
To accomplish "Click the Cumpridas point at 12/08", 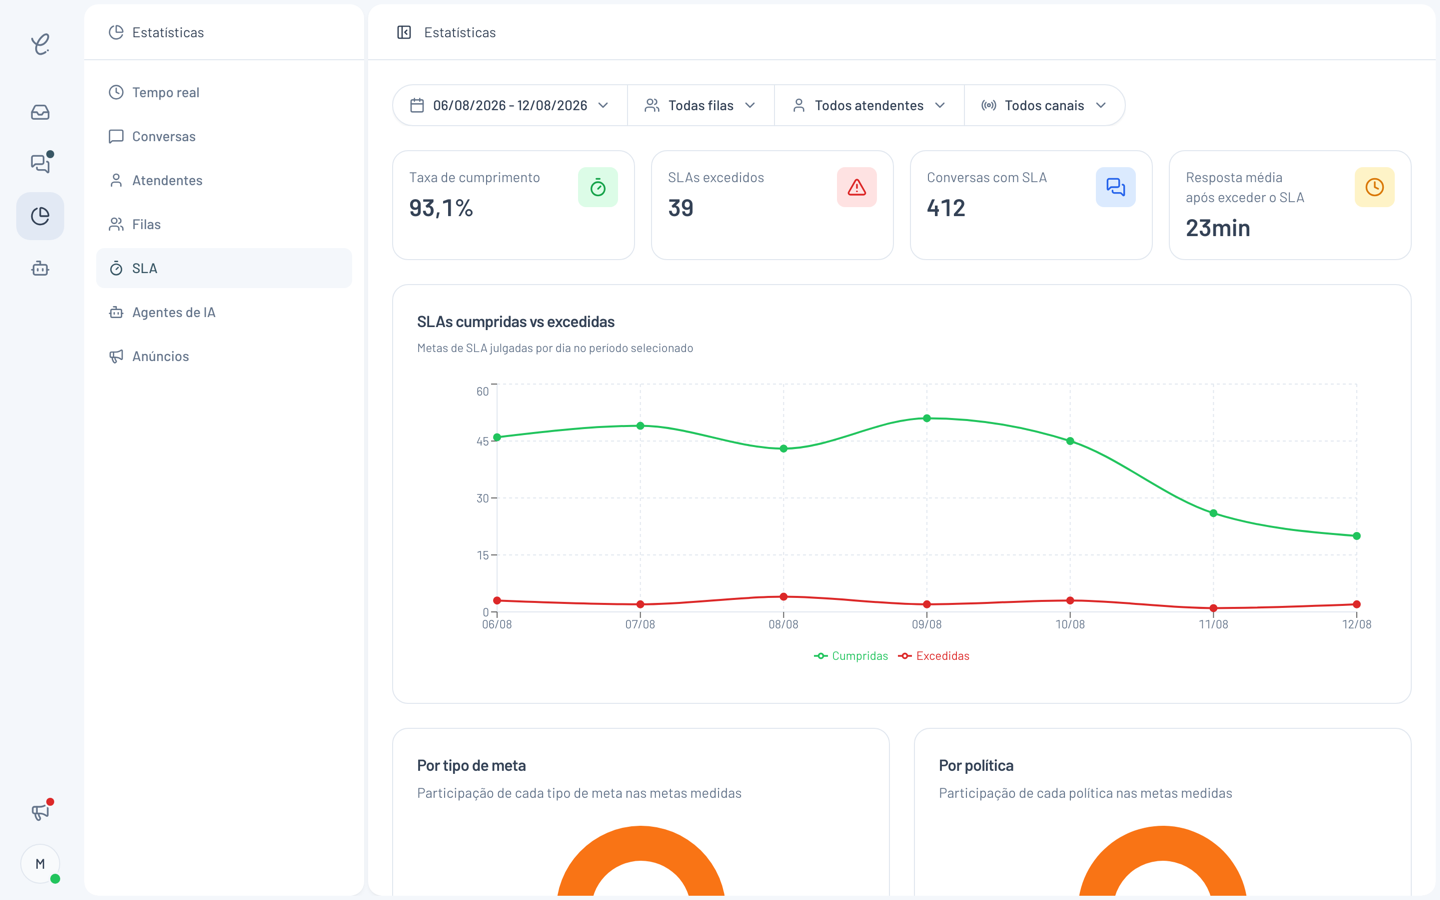I will click(x=1357, y=536).
